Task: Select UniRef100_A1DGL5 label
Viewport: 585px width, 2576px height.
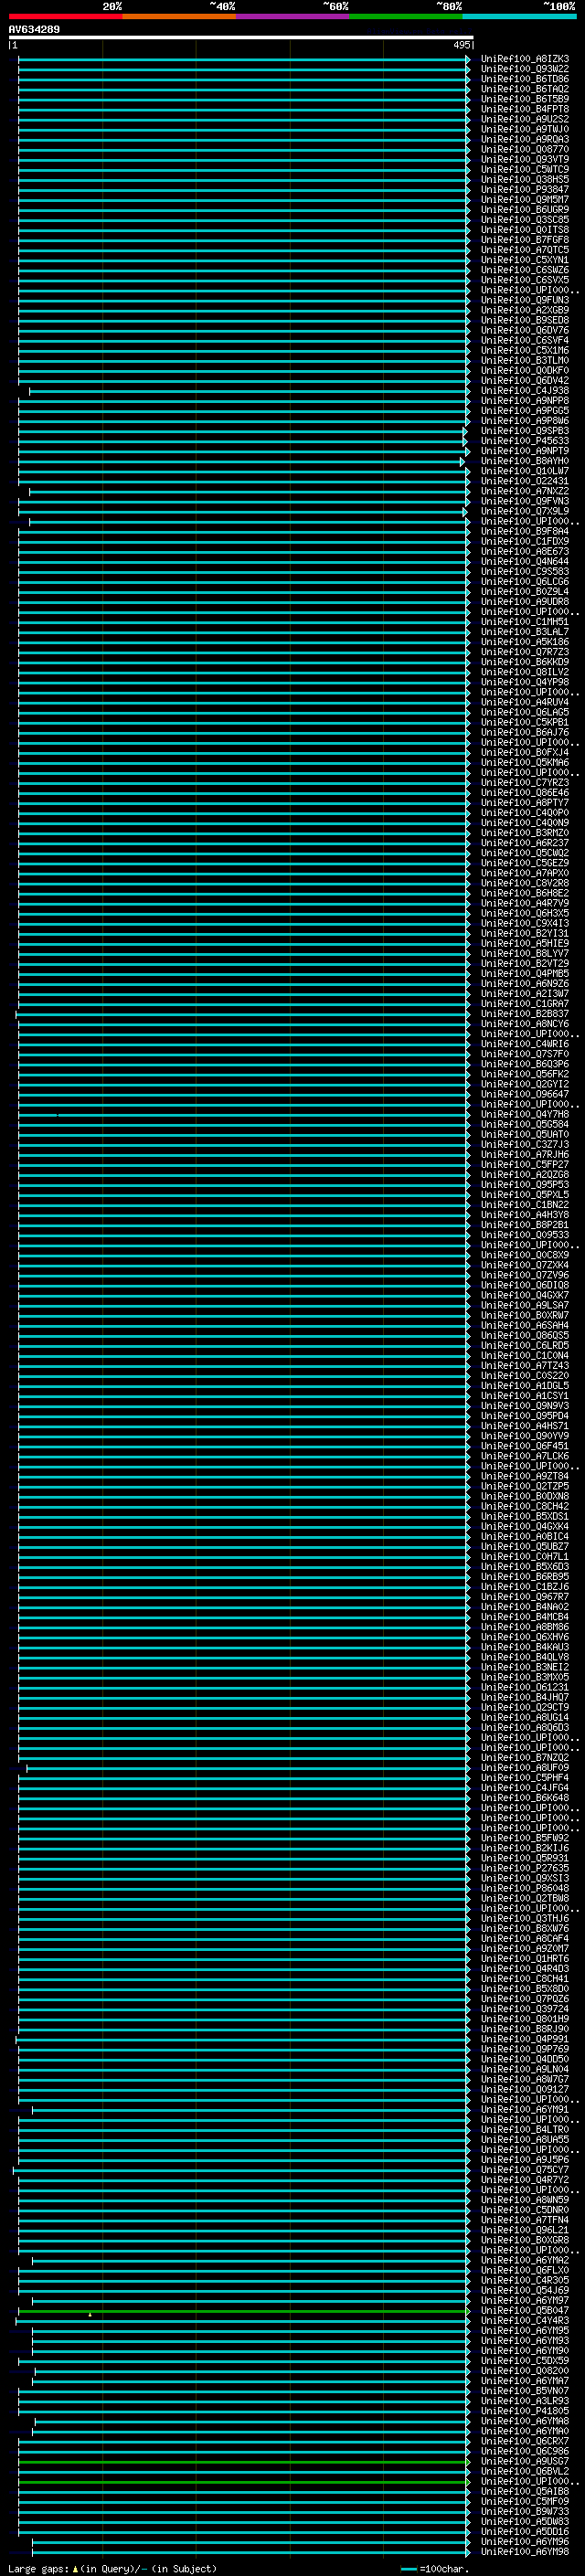Action: (x=525, y=1386)
